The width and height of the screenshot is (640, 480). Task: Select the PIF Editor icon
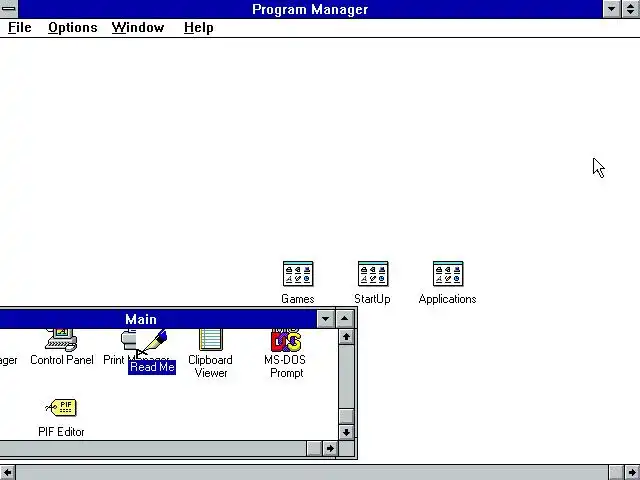click(61, 407)
